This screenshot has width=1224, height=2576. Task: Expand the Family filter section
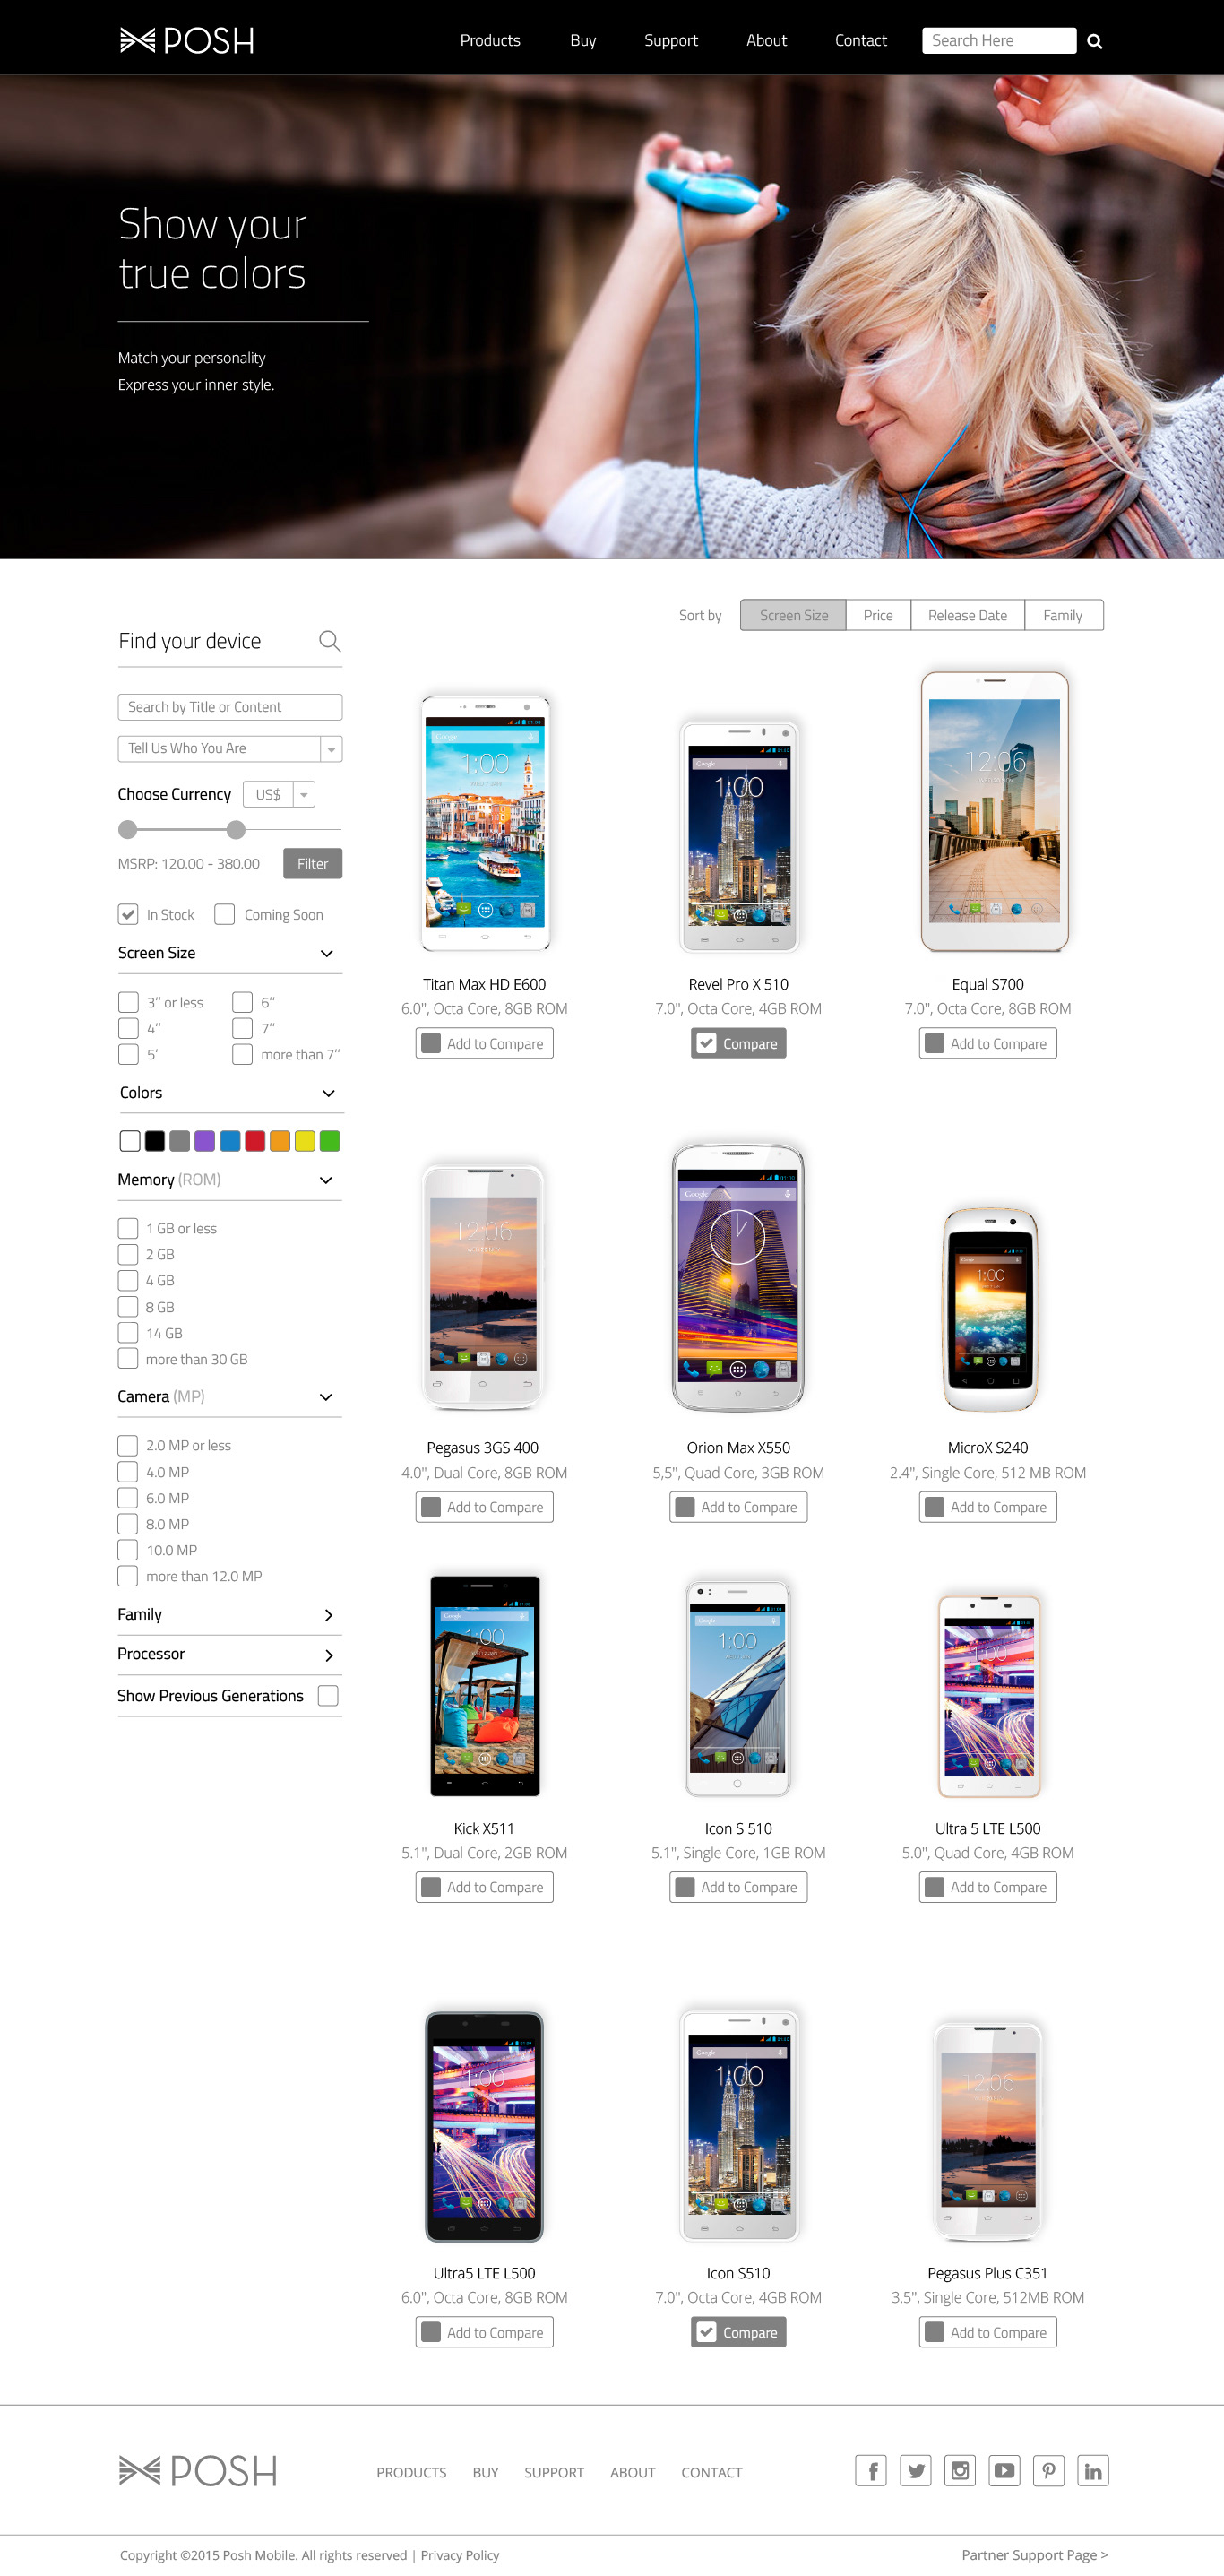tap(229, 1614)
